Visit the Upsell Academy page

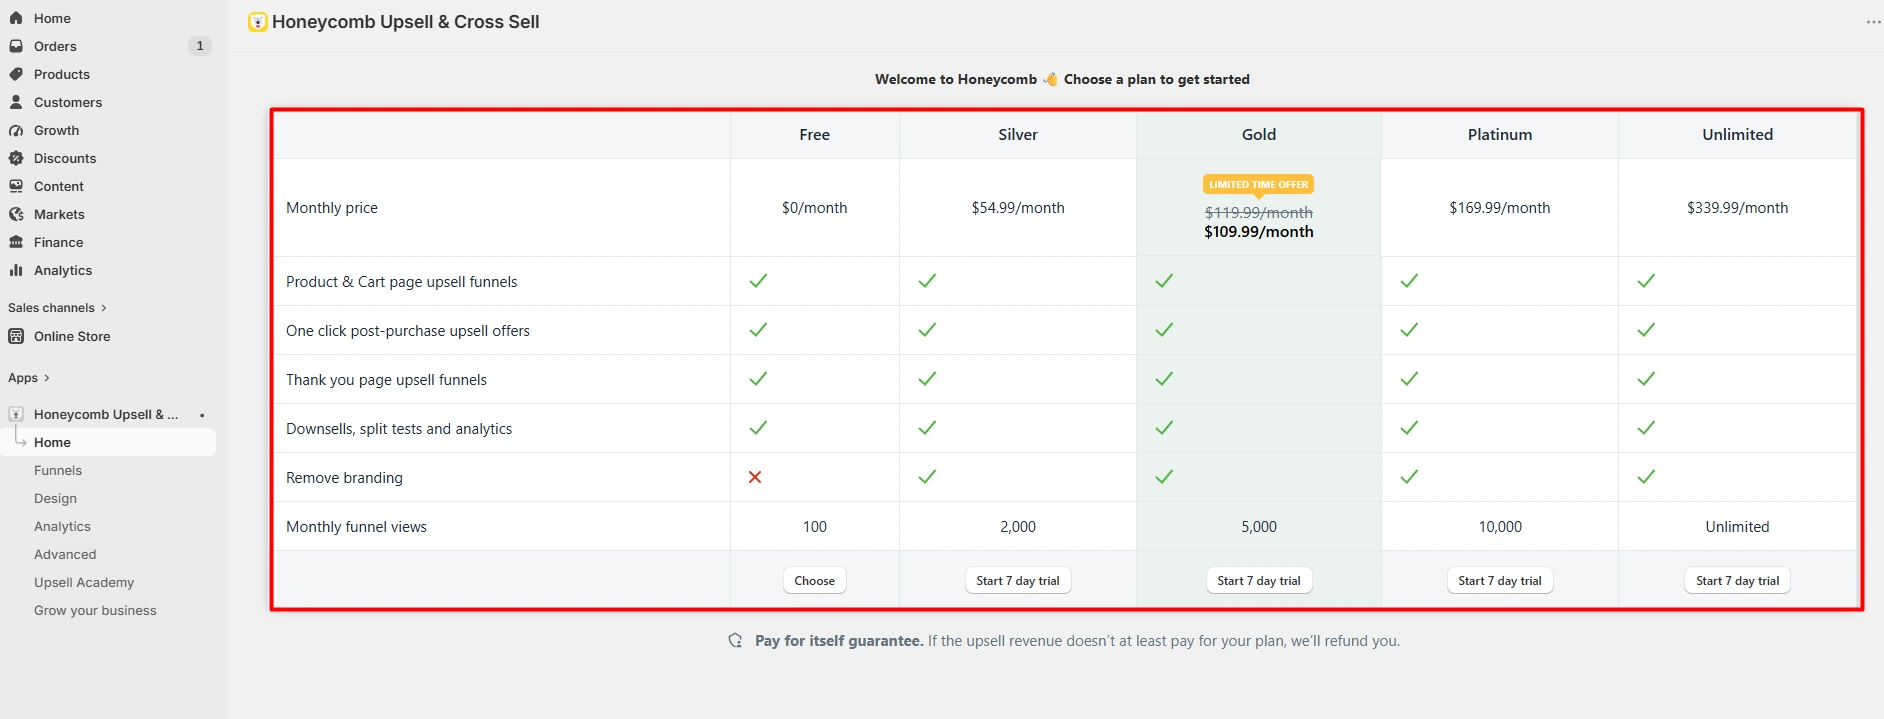[84, 582]
